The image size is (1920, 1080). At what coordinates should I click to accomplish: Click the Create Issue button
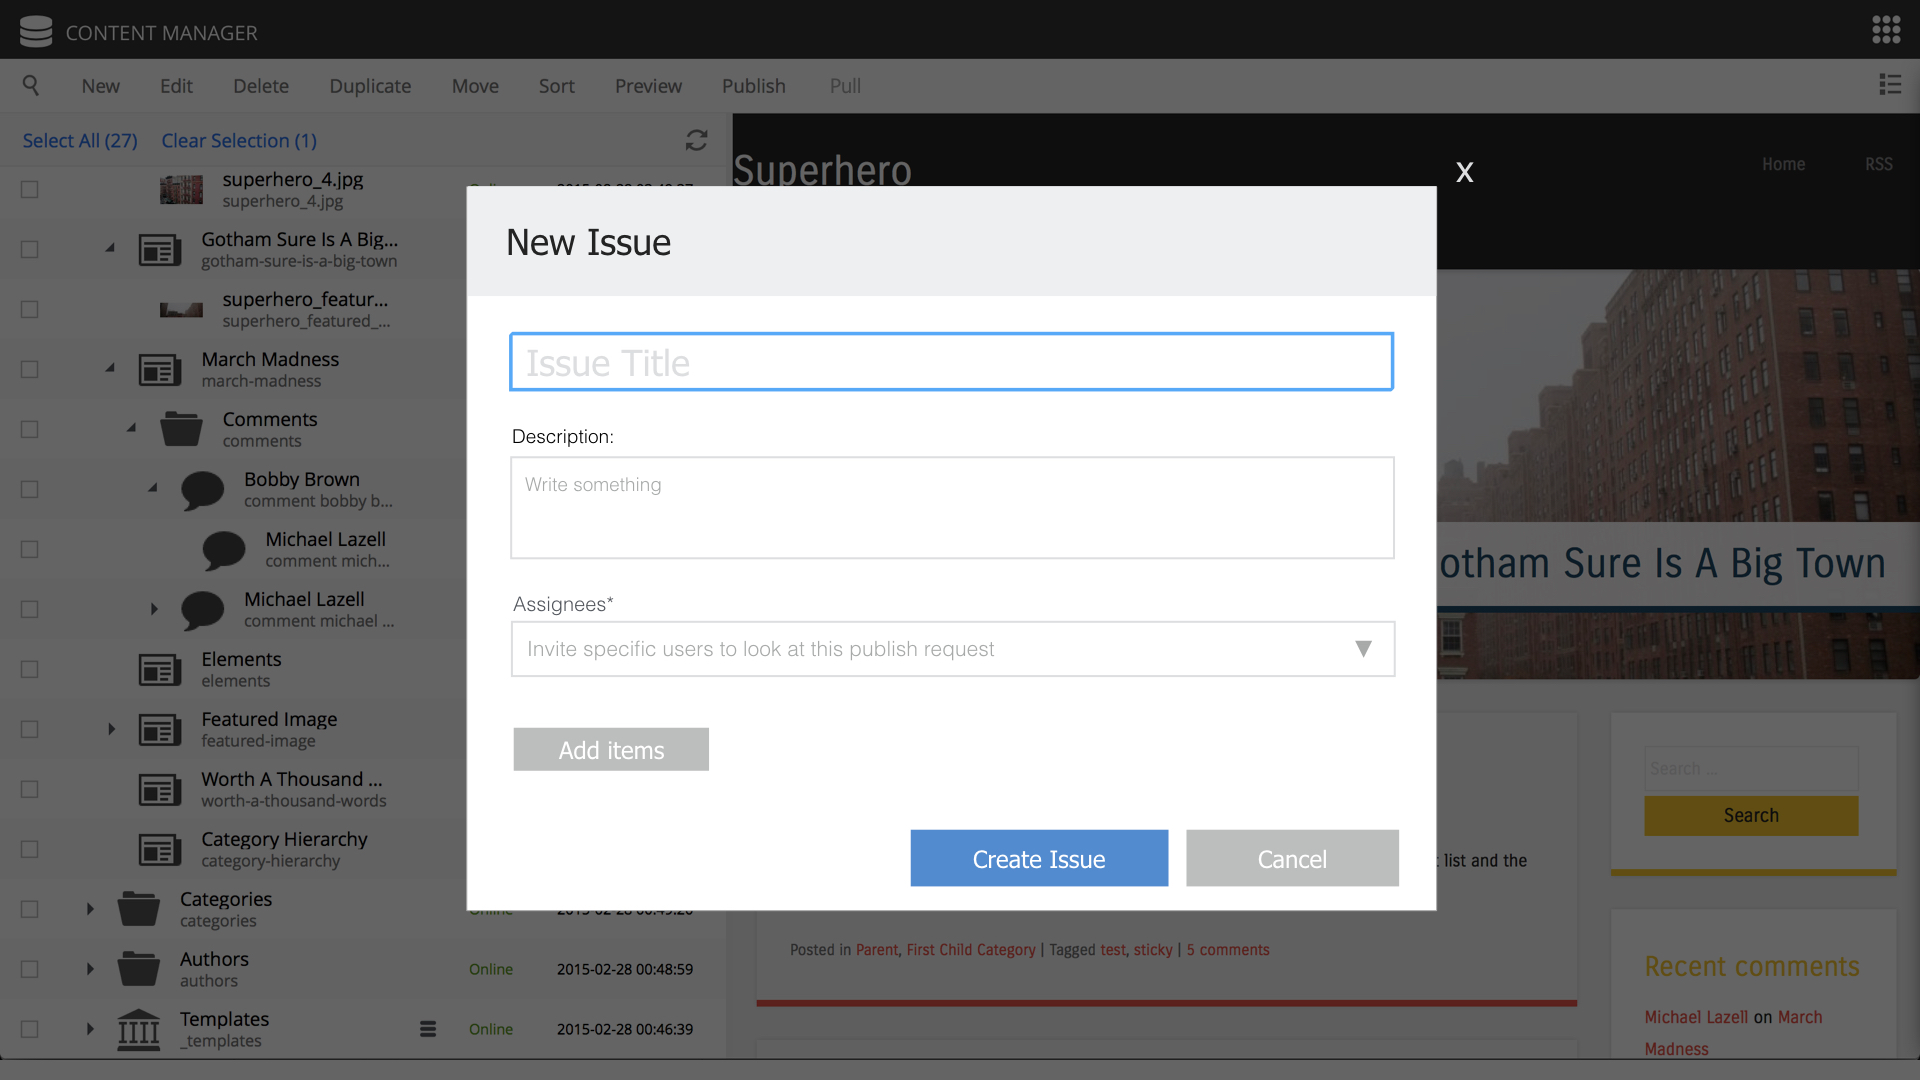pyautogui.click(x=1039, y=858)
